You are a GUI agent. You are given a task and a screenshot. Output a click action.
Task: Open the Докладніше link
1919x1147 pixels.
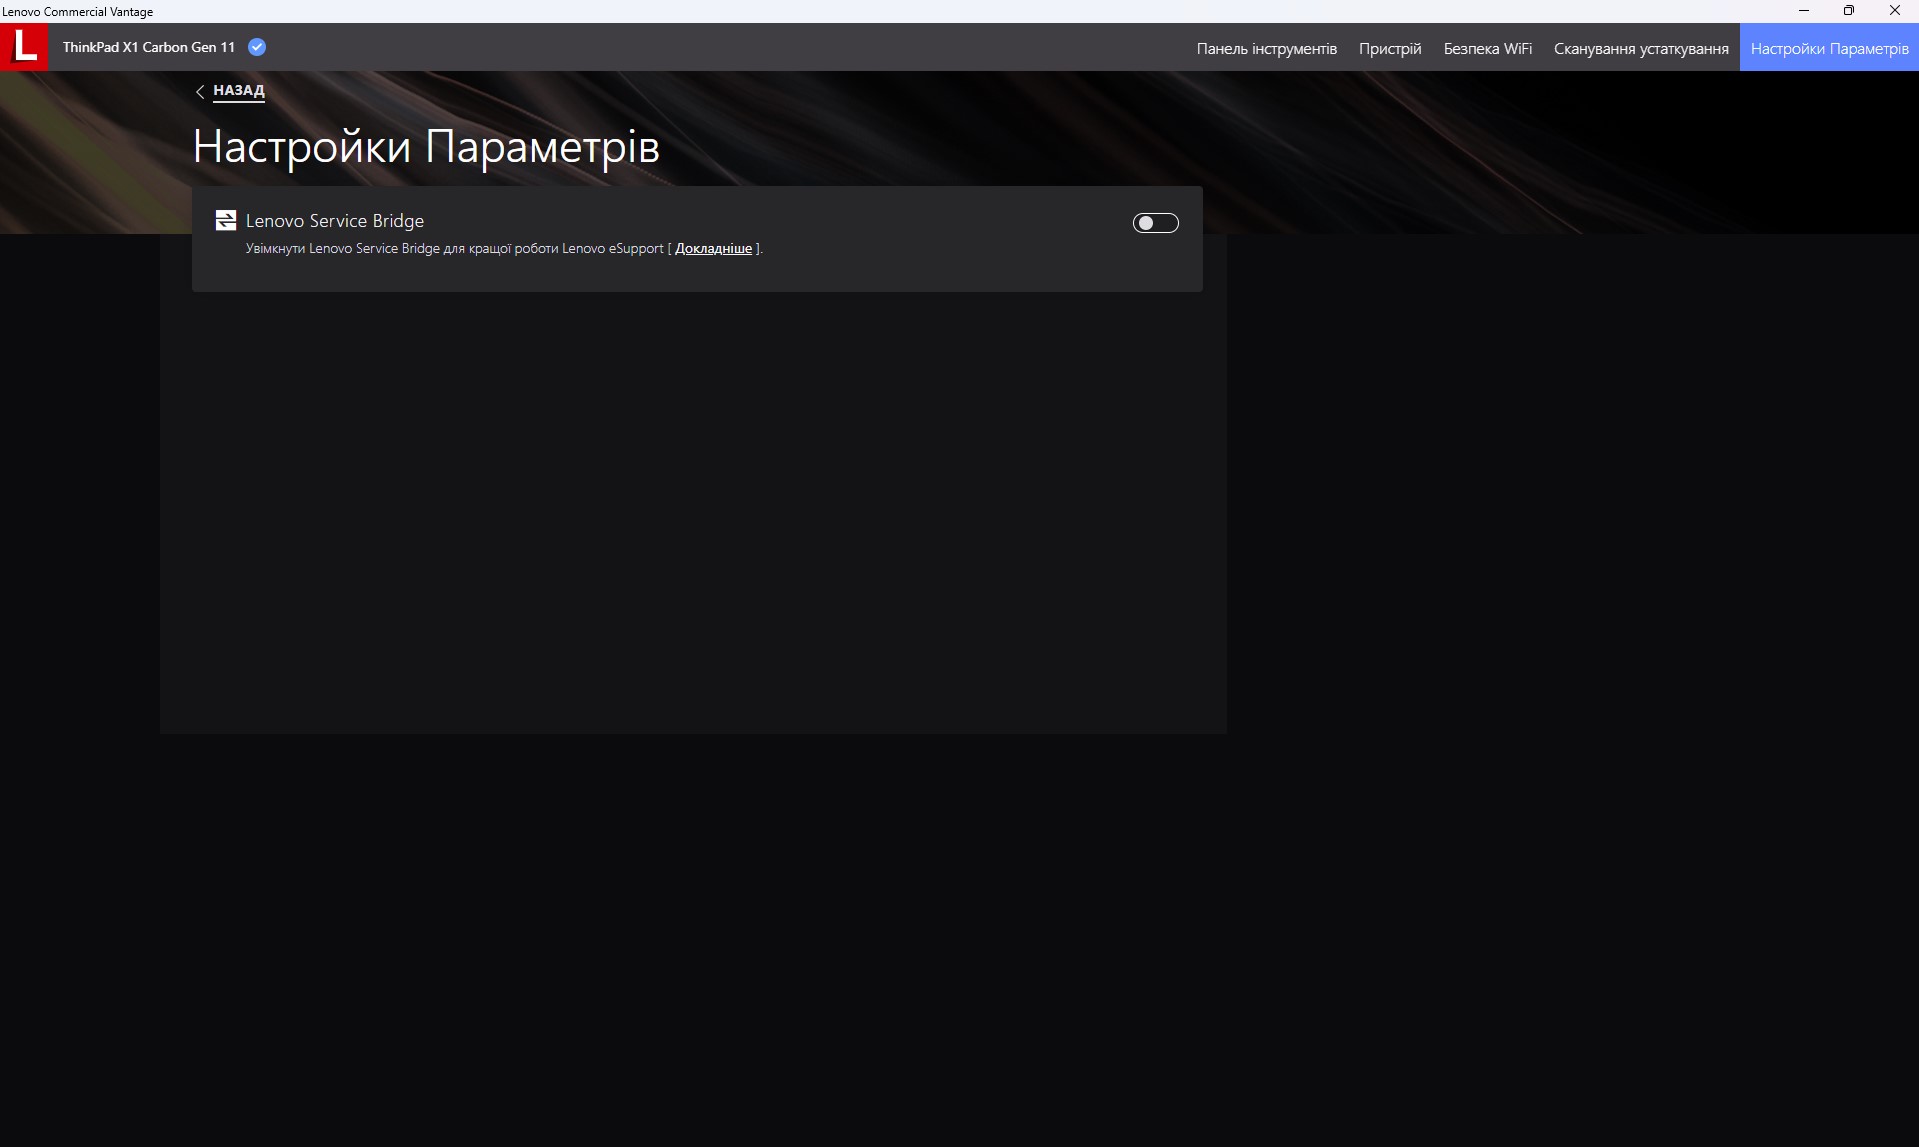713,248
